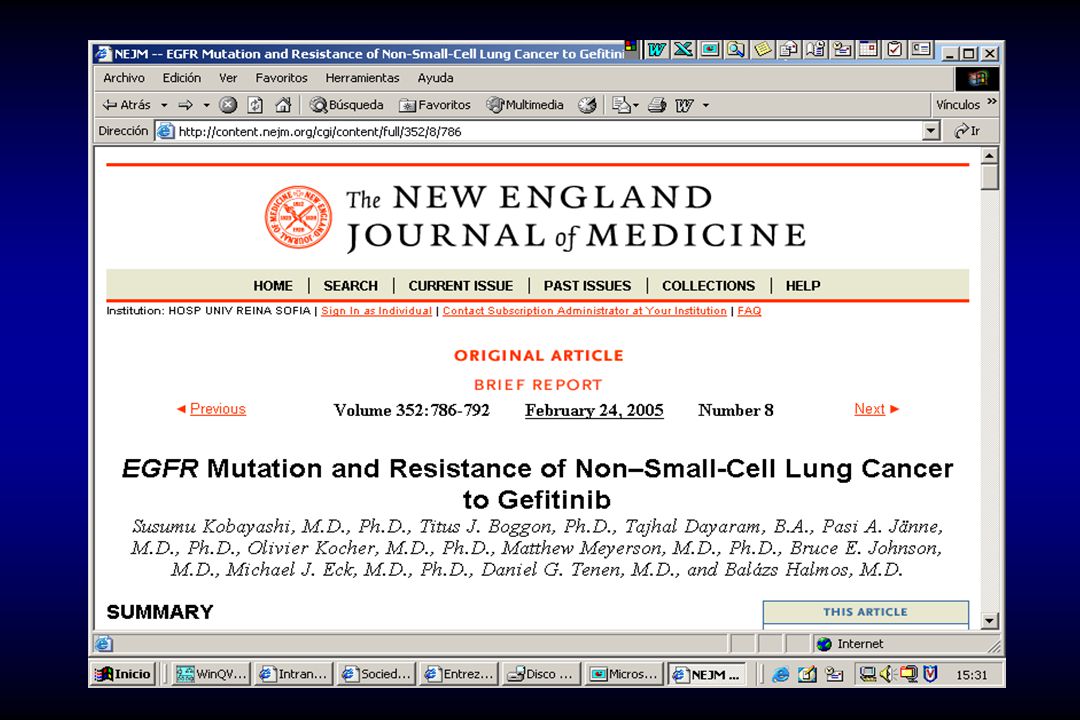Open the Mail icon dropdown arrow

(636, 105)
